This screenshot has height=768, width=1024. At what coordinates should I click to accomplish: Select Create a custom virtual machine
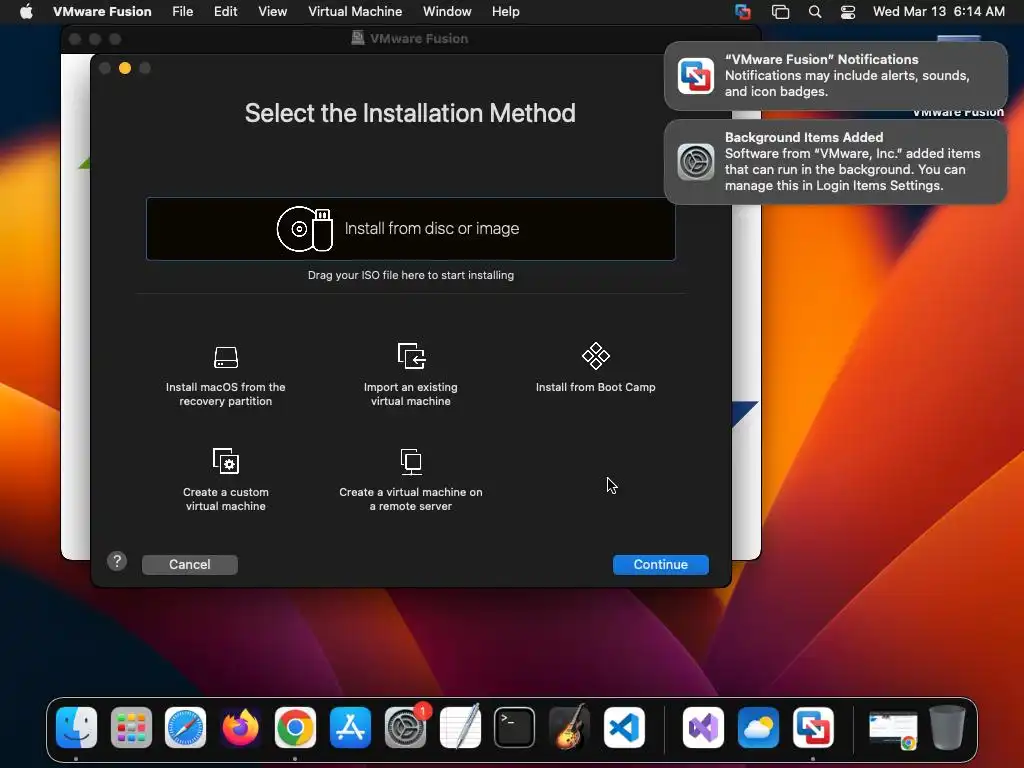point(225,480)
